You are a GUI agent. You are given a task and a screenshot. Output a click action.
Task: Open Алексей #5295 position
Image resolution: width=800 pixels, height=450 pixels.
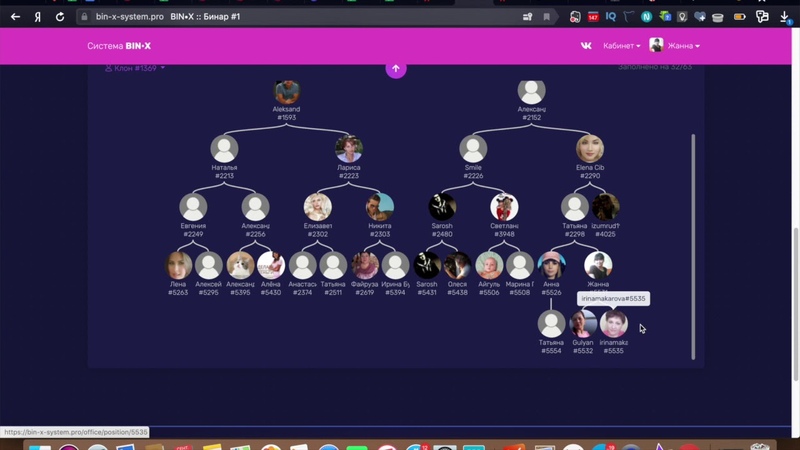coord(209,265)
